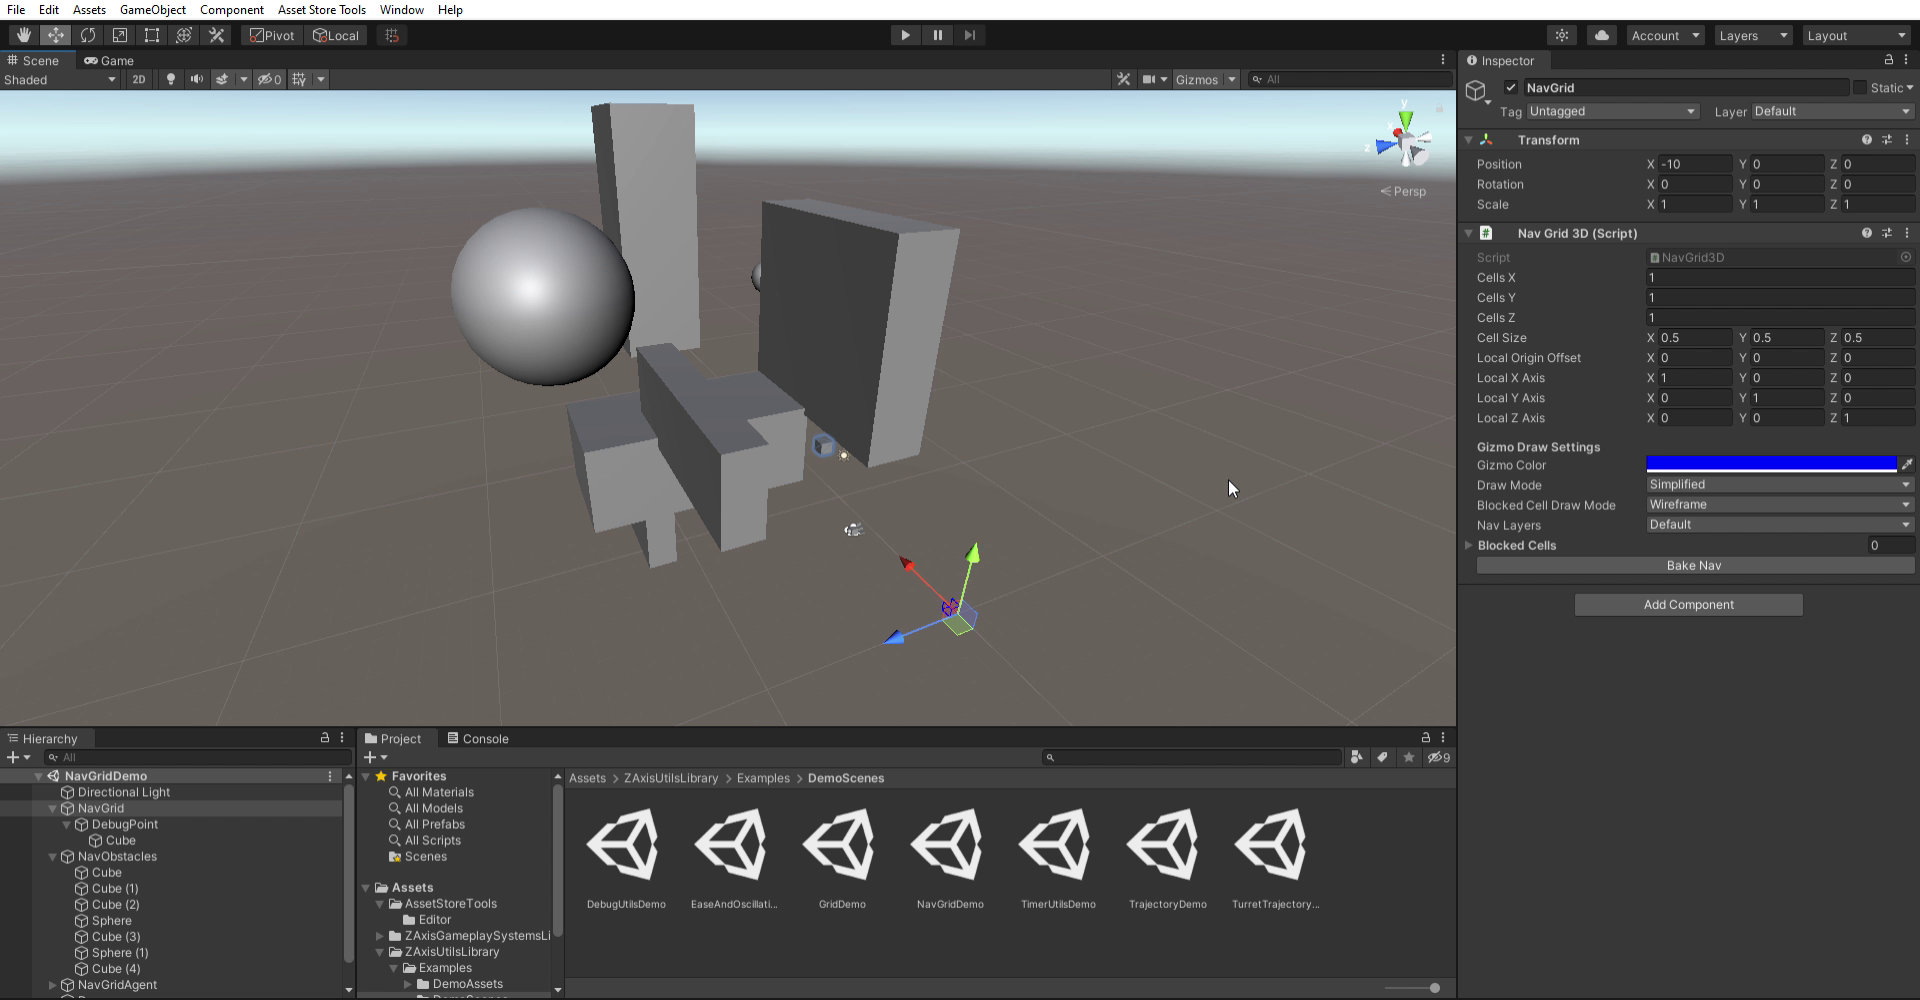Open scene component tools icon
The width and height of the screenshot is (1920, 1000).
(1124, 79)
